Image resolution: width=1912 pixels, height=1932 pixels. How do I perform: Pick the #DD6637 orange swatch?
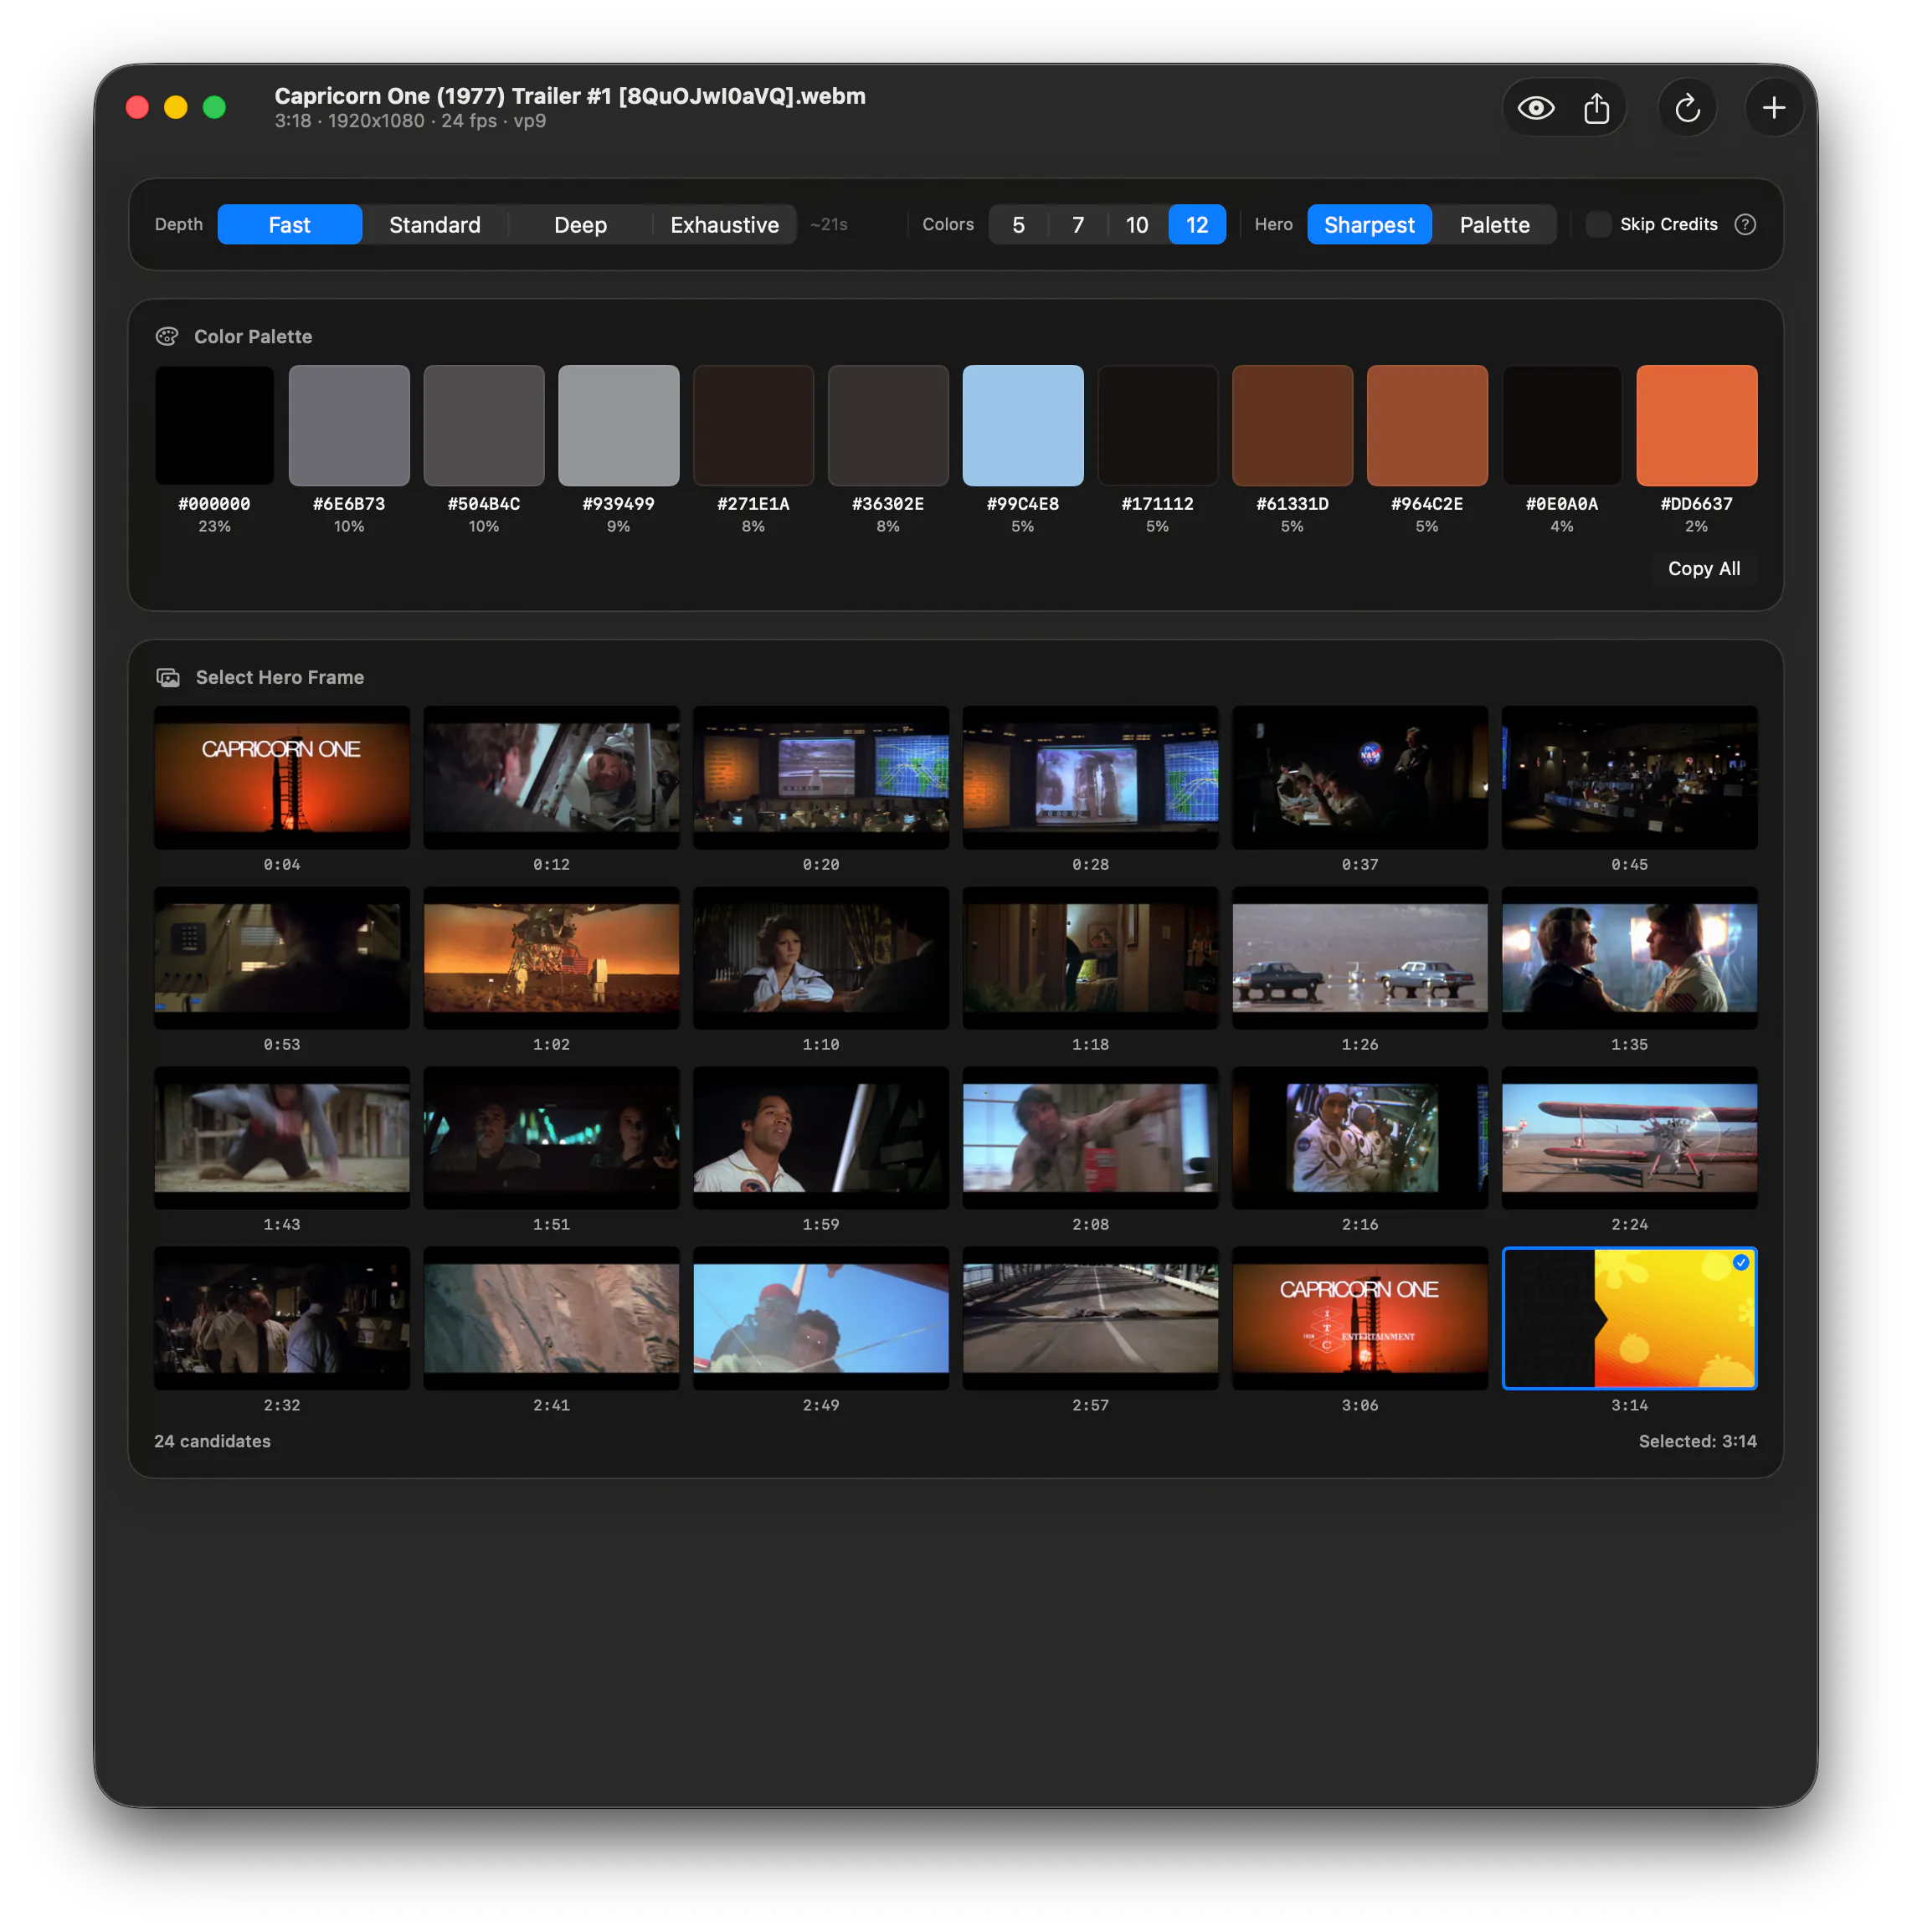point(1697,425)
